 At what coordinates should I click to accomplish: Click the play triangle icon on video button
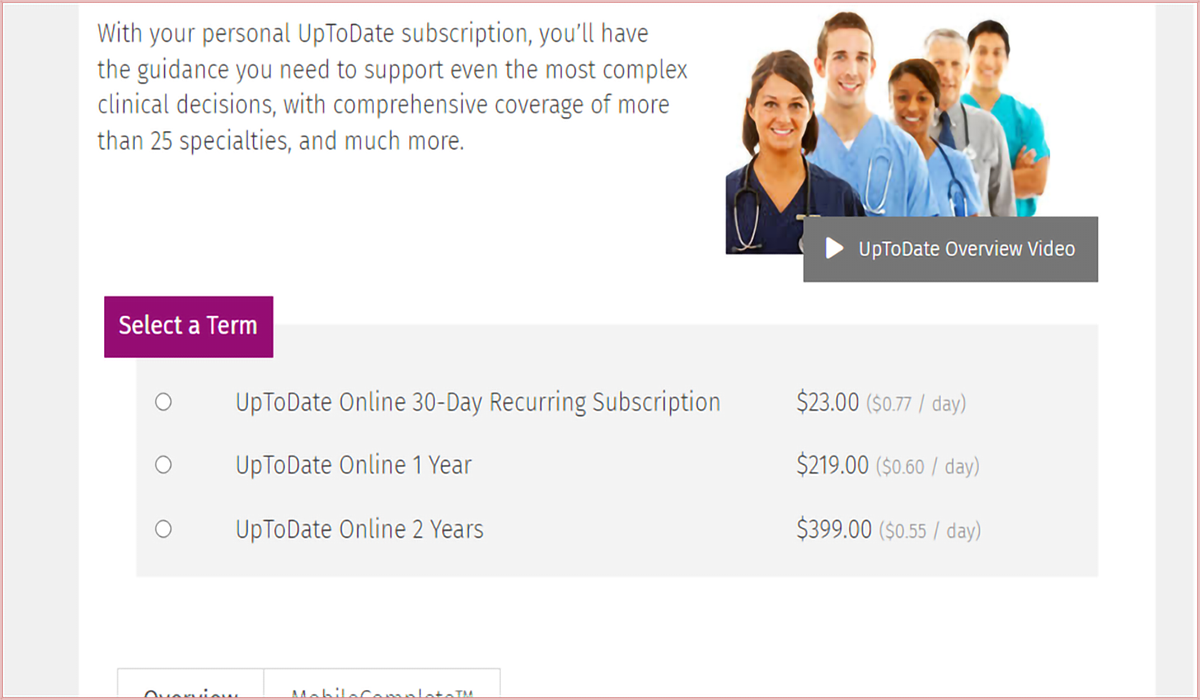(835, 249)
